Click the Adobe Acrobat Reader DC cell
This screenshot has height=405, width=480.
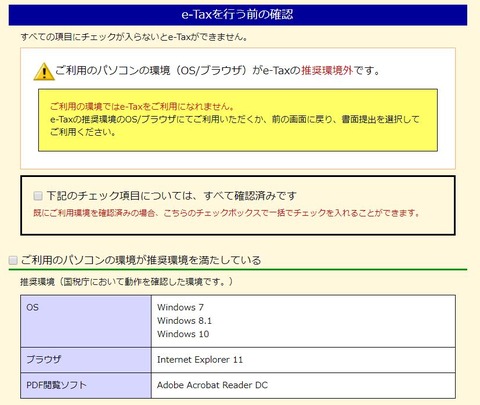coord(303,385)
